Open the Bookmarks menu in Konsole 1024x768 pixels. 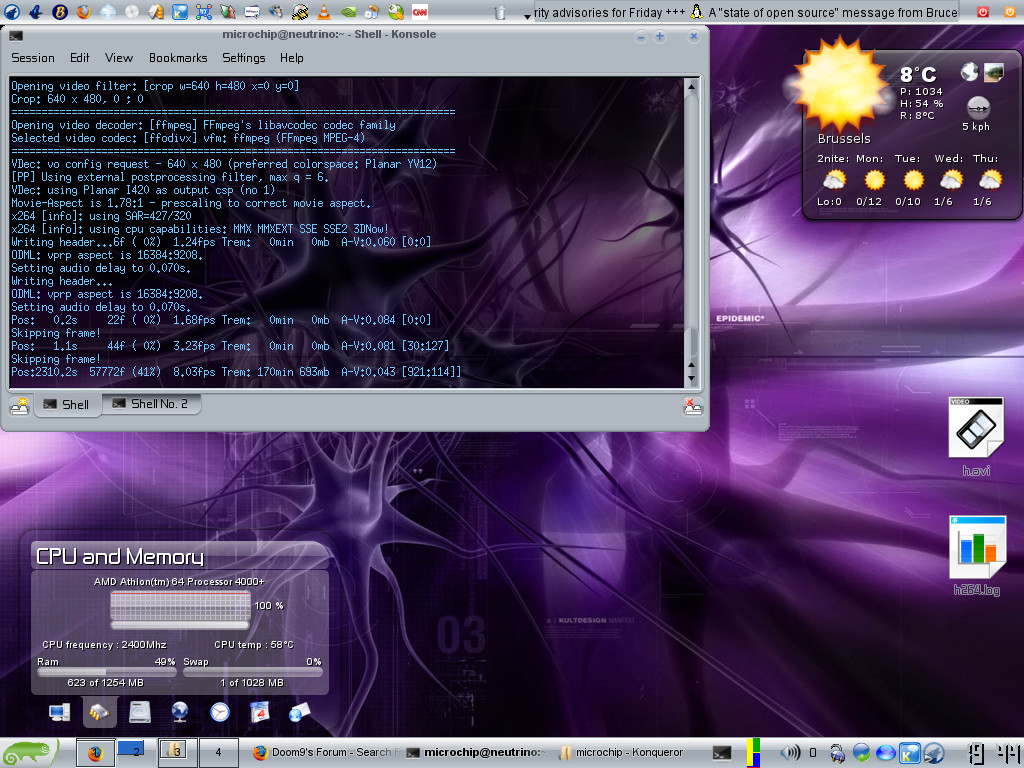pyautogui.click(x=178, y=58)
